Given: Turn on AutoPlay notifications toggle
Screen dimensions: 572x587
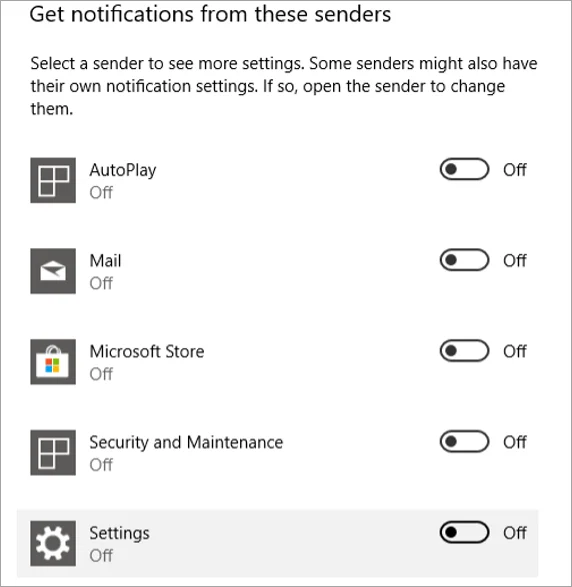Looking at the screenshot, I should pyautogui.click(x=464, y=169).
